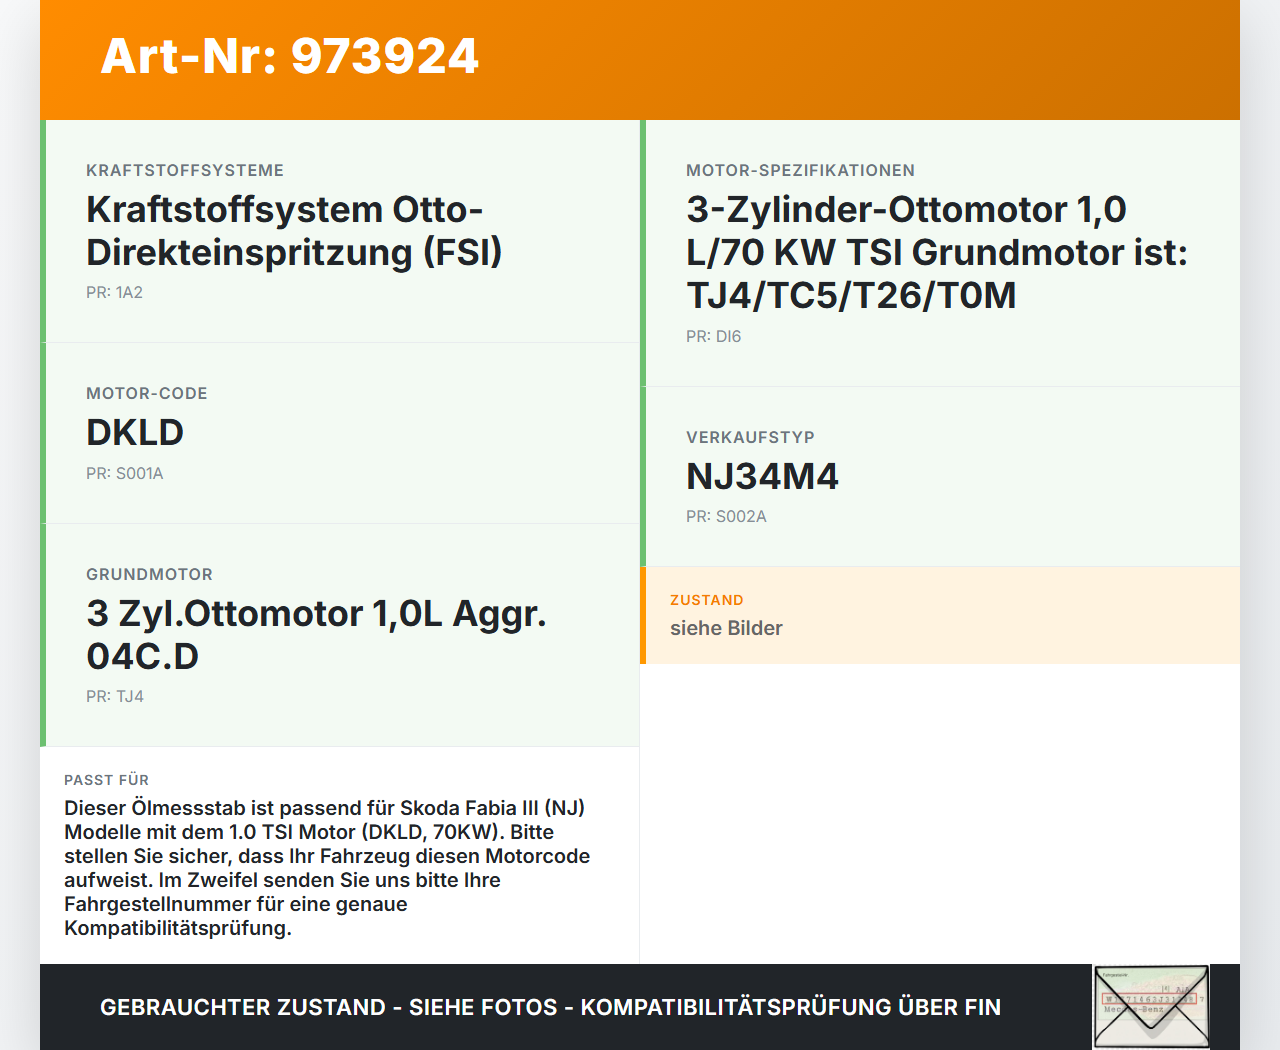Click the 'PASST FÜR' label
The height and width of the screenshot is (1050, 1280).
click(107, 780)
